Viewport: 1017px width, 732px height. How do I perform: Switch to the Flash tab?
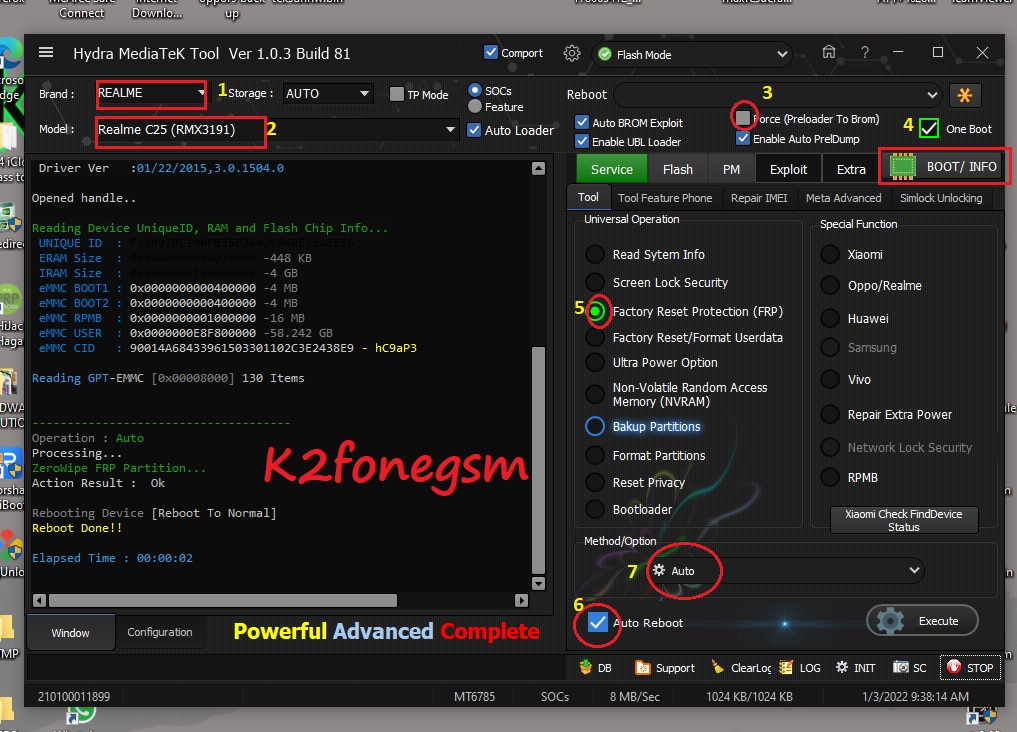pyautogui.click(x=678, y=169)
